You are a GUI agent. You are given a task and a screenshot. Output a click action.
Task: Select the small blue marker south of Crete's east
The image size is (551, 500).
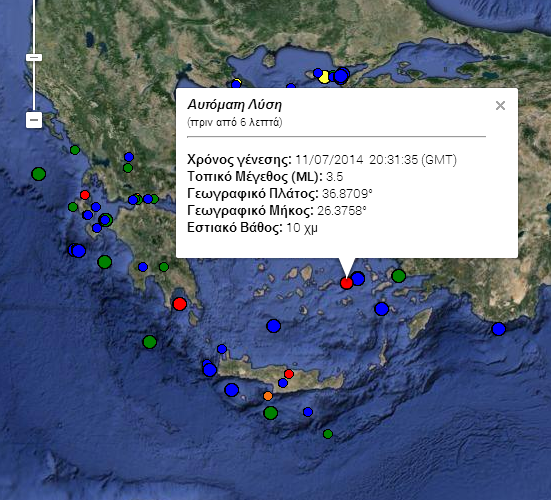308,412
